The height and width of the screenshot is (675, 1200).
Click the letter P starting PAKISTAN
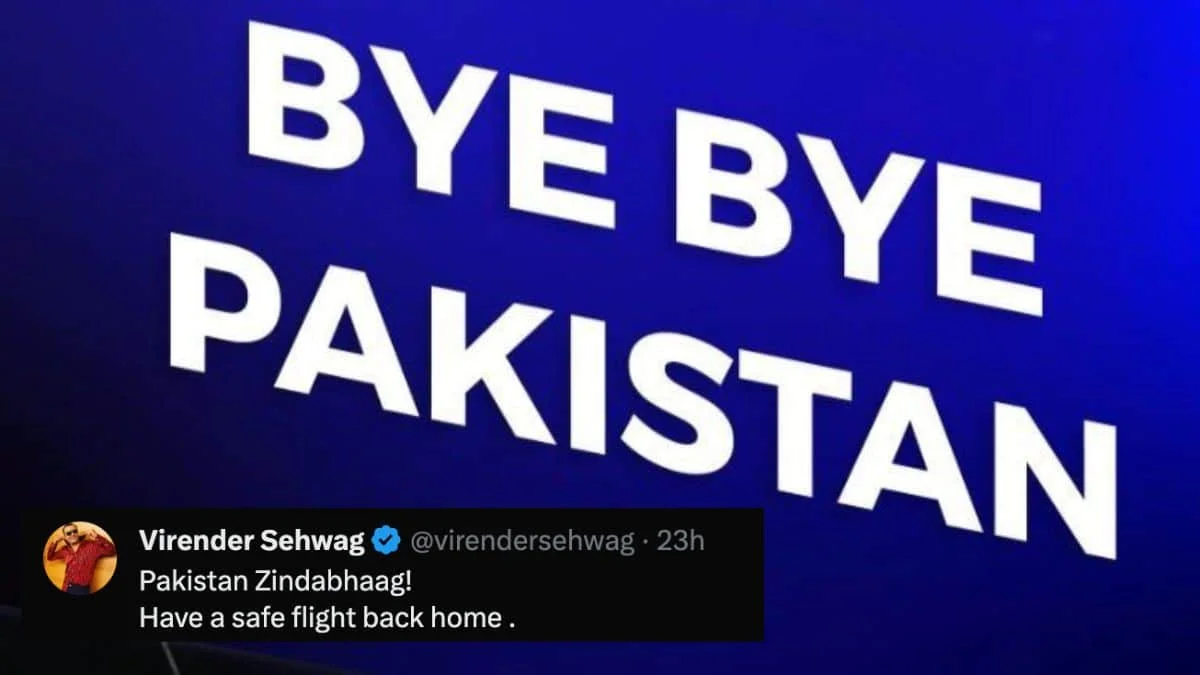pos(249,307)
